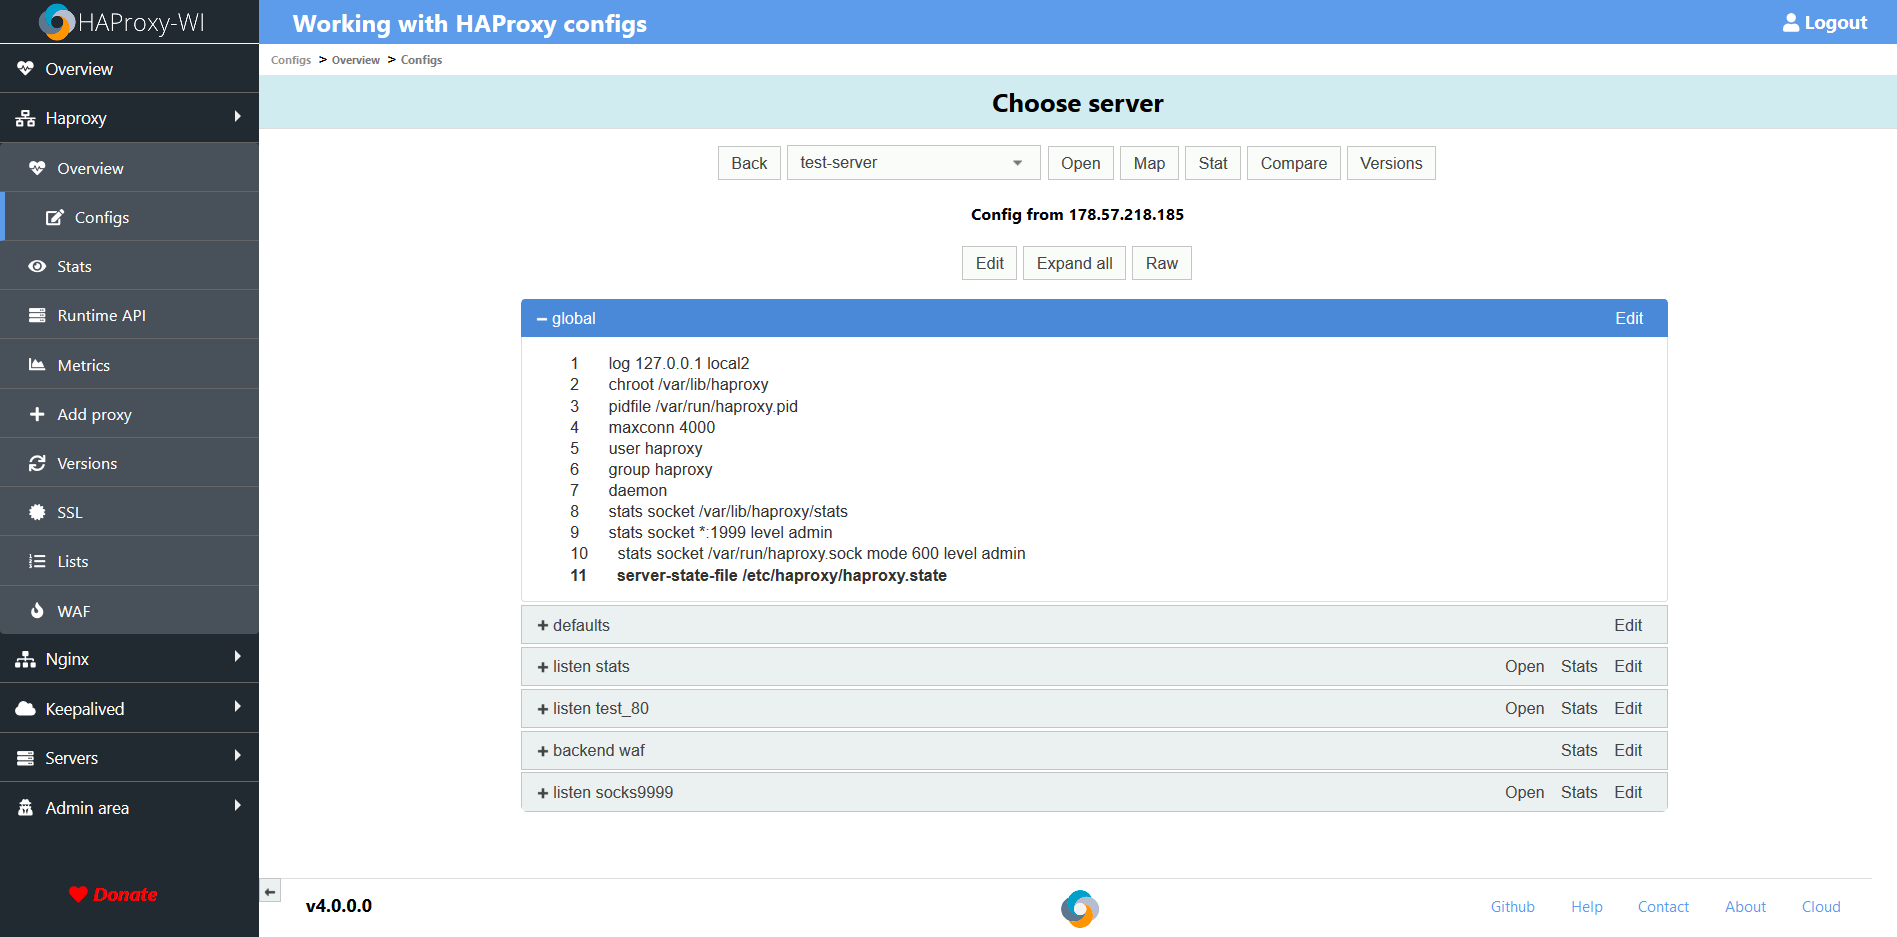The width and height of the screenshot is (1897, 937).
Task: Collapse the footer with the arrow control
Action: pos(270,890)
